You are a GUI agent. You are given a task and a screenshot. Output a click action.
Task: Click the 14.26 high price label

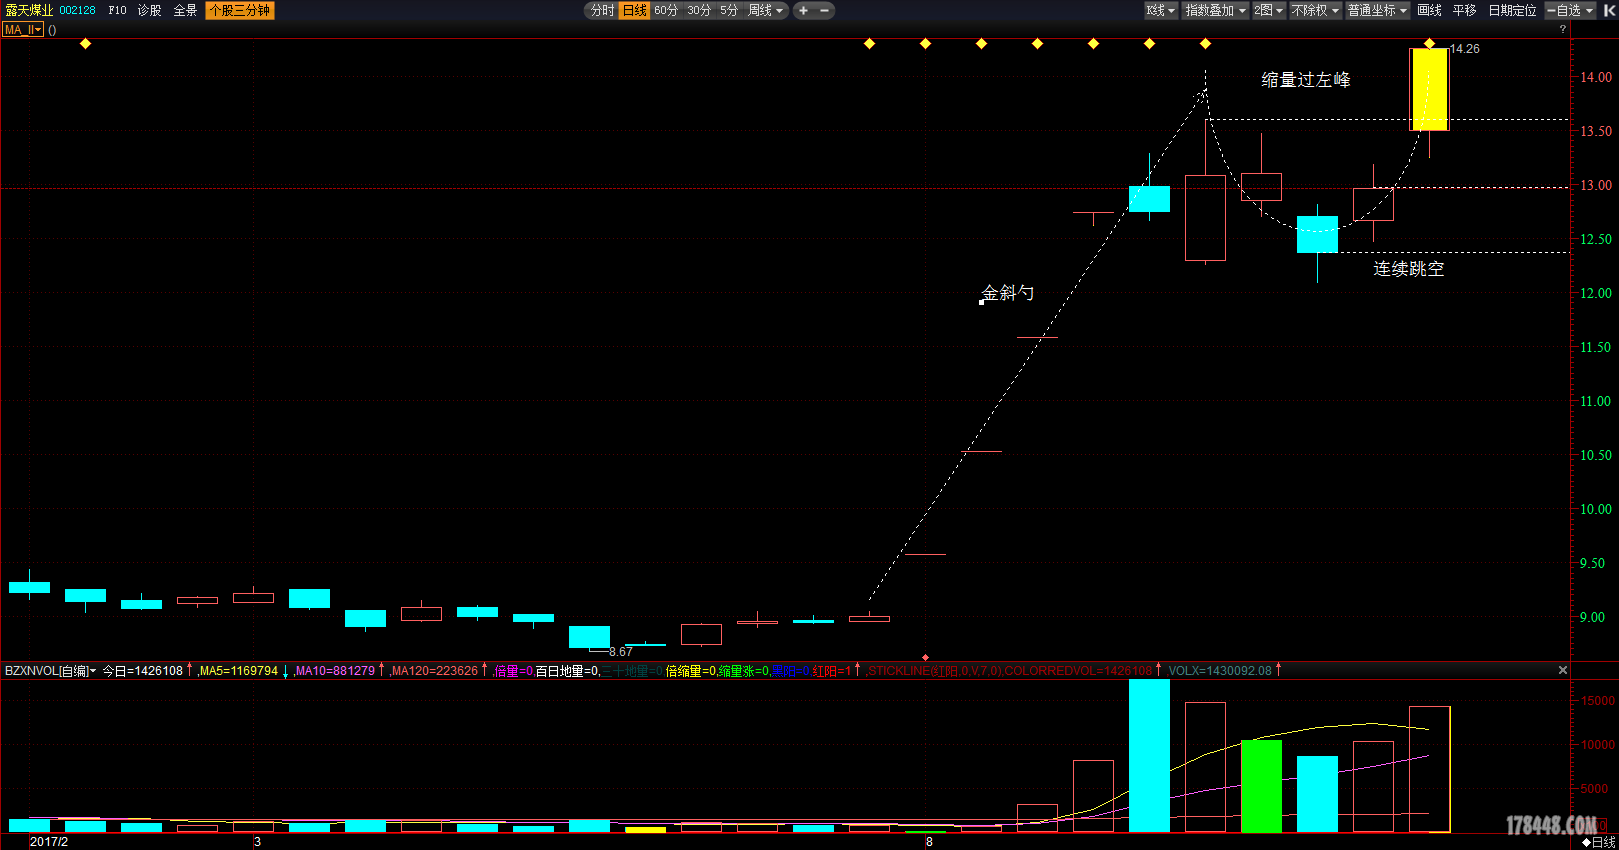[x=1465, y=49]
